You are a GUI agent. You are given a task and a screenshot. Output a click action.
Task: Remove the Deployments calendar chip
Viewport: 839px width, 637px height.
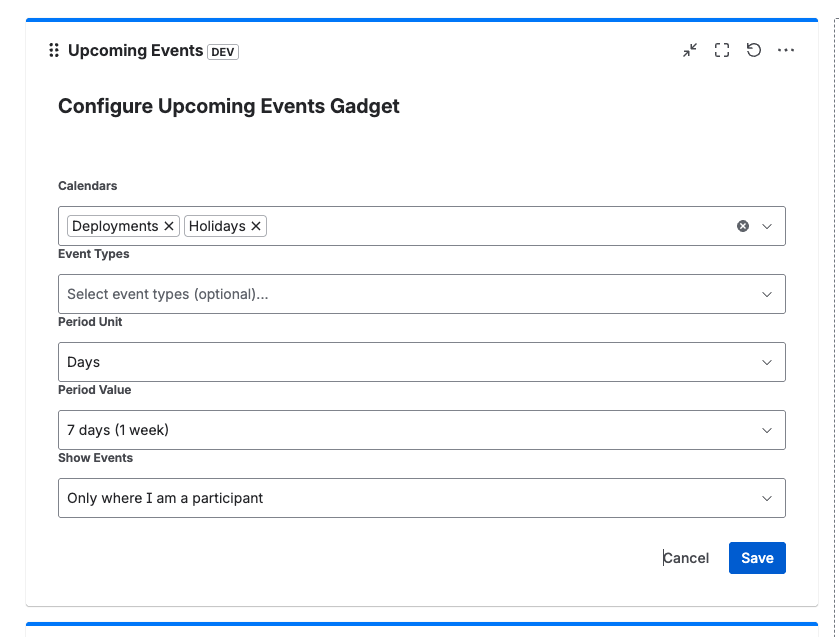[170, 226]
